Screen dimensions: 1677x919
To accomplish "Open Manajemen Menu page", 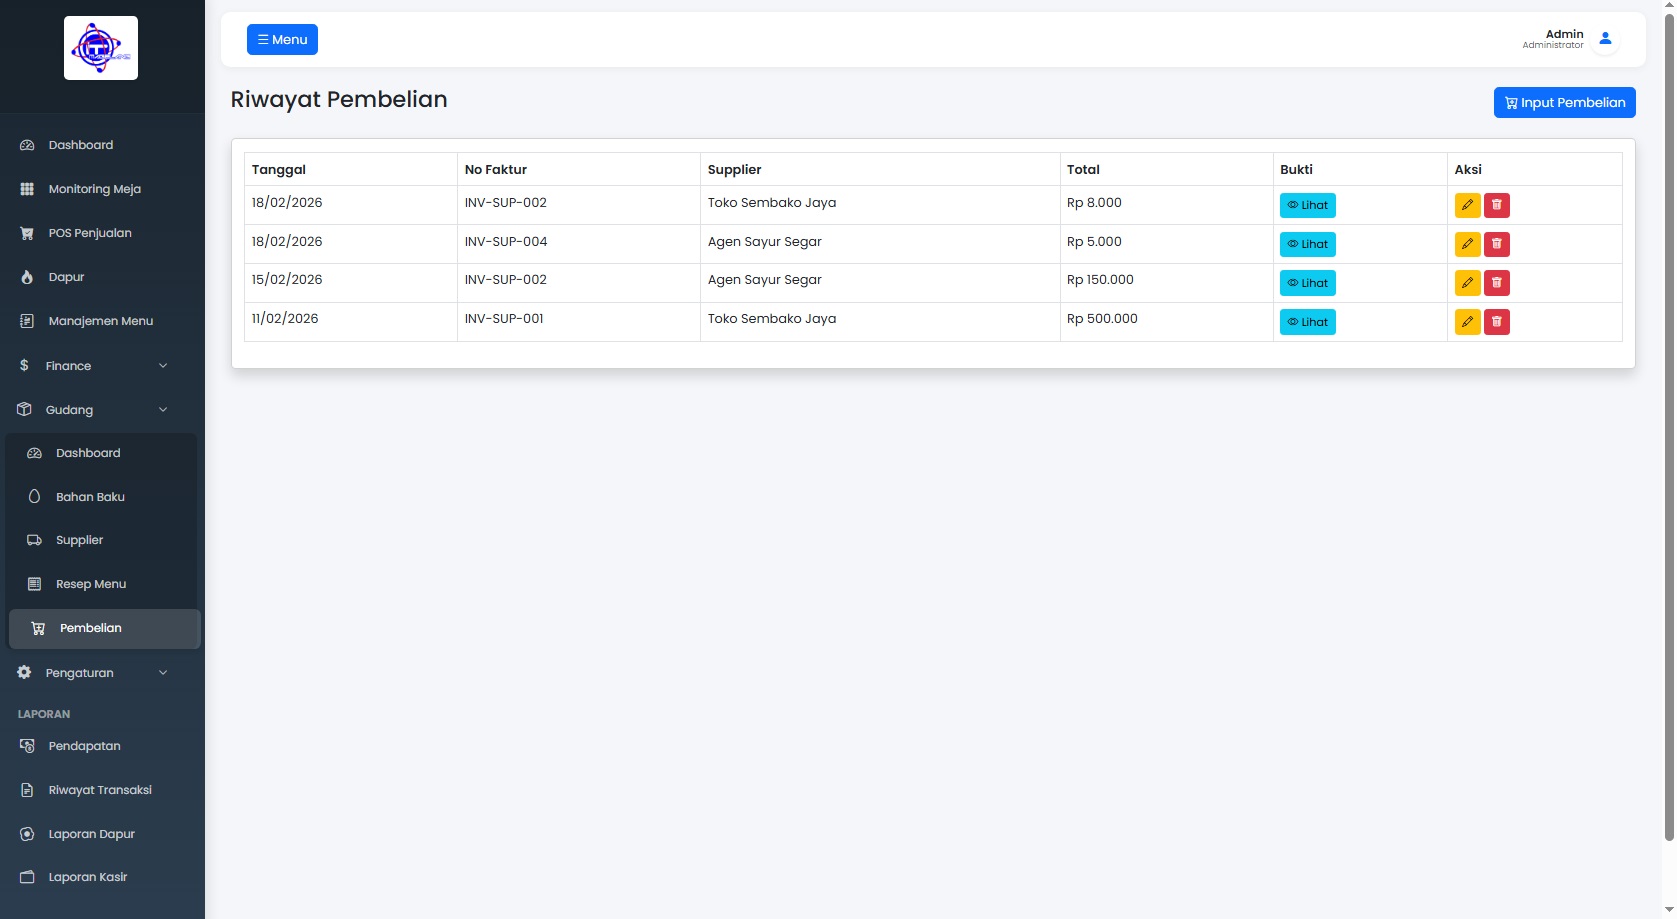I will click(x=100, y=321).
